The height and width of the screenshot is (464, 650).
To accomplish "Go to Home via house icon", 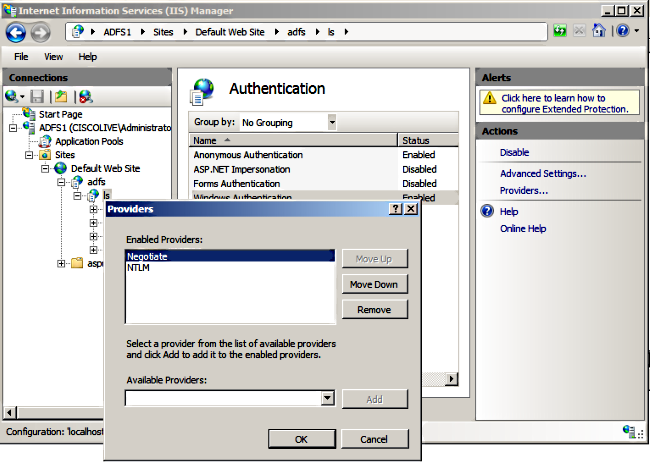I will (599, 30).
